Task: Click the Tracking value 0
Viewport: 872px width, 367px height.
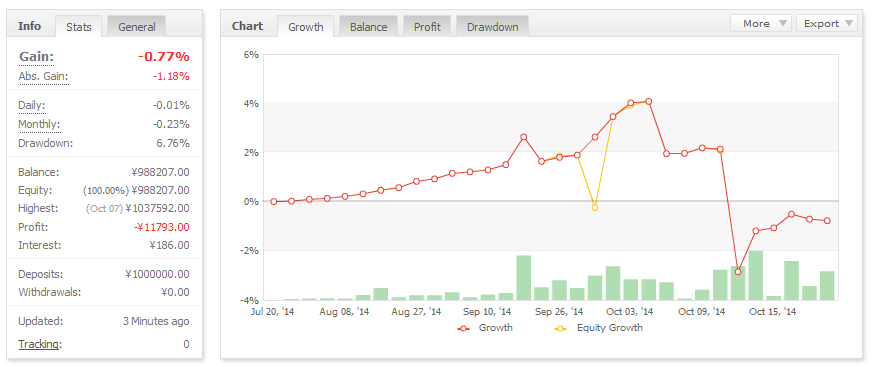Action: [x=186, y=344]
